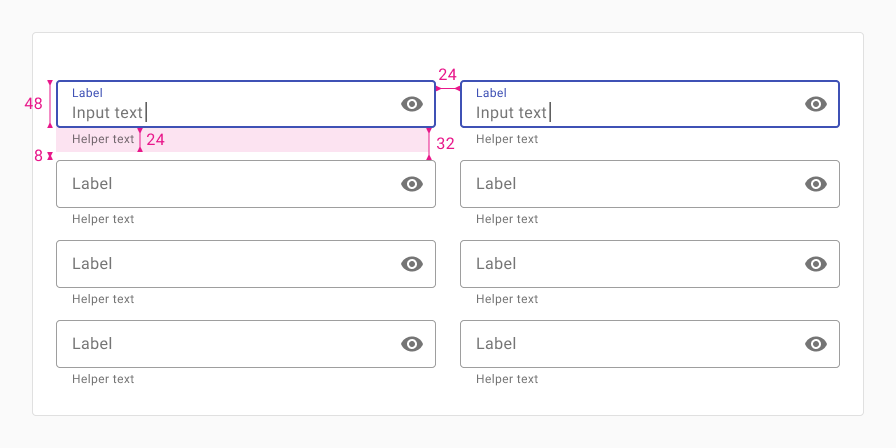Focus the top-left field containing Input text
Viewport: 896px width, 448px height.
pyautogui.click(x=246, y=104)
